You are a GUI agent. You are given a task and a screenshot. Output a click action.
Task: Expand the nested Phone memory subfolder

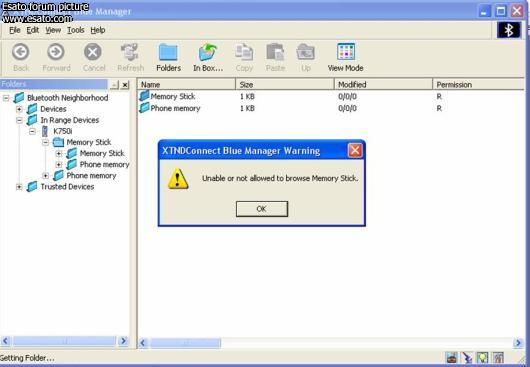pyautogui.click(x=59, y=165)
